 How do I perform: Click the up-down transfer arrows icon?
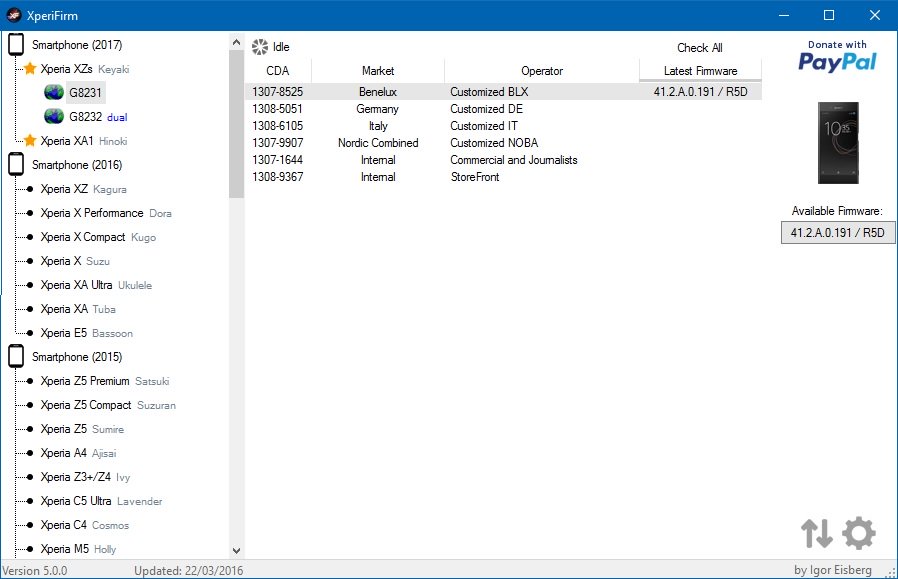pos(817,533)
